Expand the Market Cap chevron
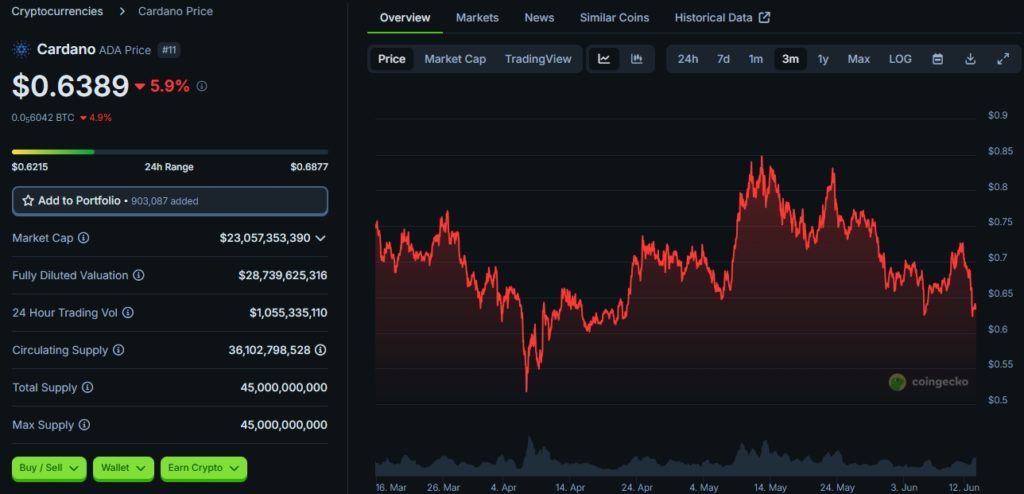This screenshot has height=494, width=1024. [320, 238]
